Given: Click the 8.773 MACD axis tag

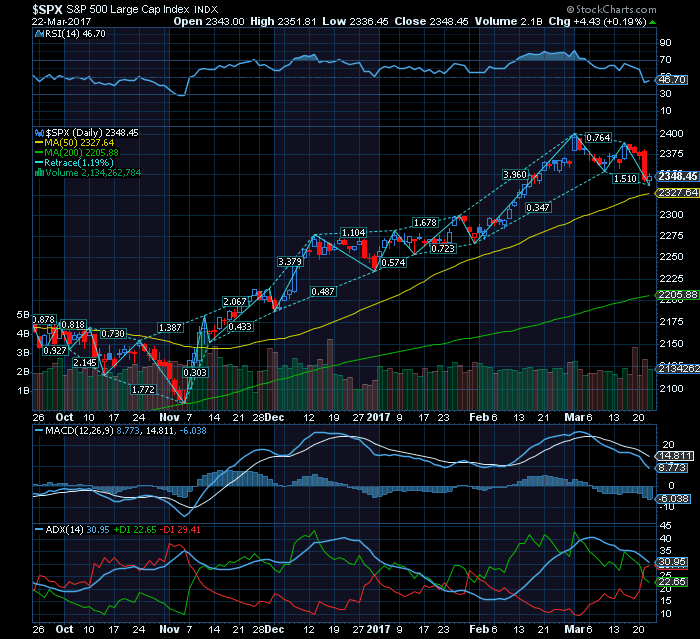Looking at the screenshot, I should pos(672,468).
